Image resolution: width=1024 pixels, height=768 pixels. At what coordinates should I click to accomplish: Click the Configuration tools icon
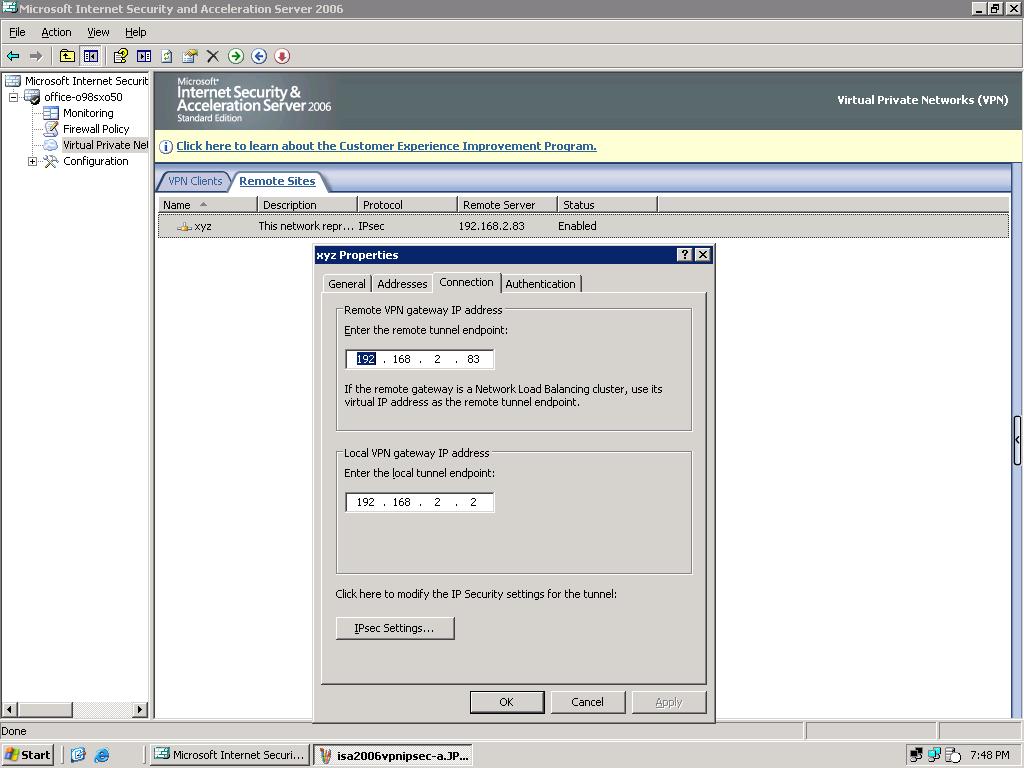coord(51,161)
